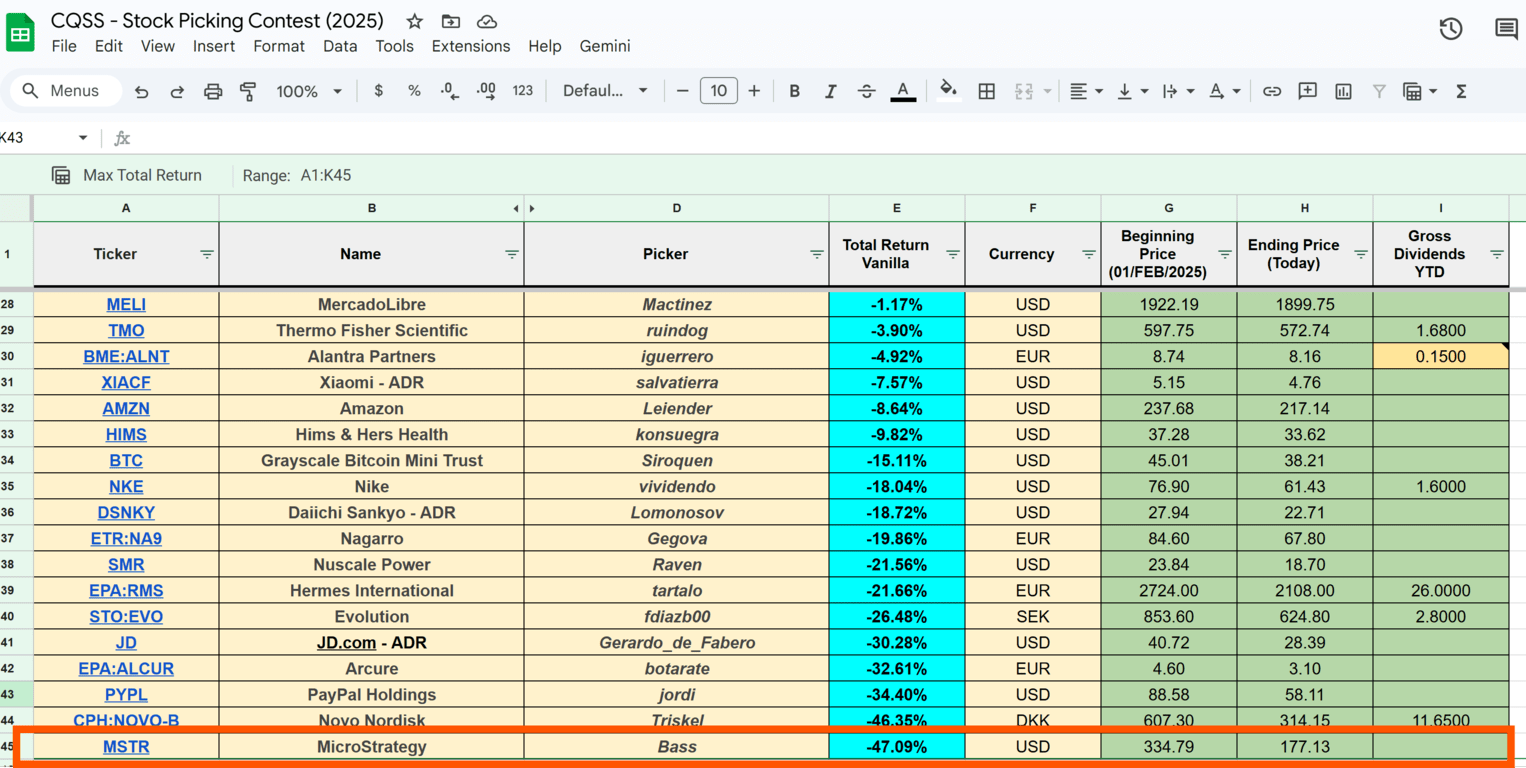Open the fill color picker

click(x=948, y=91)
